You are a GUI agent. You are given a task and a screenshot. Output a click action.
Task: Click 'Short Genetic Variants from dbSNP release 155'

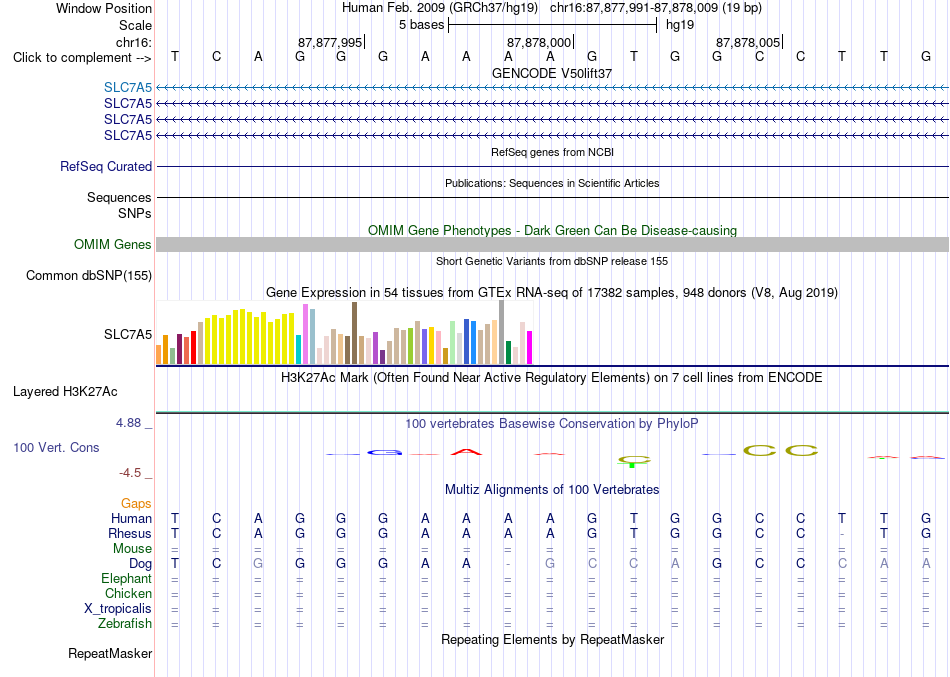pyautogui.click(x=552, y=261)
